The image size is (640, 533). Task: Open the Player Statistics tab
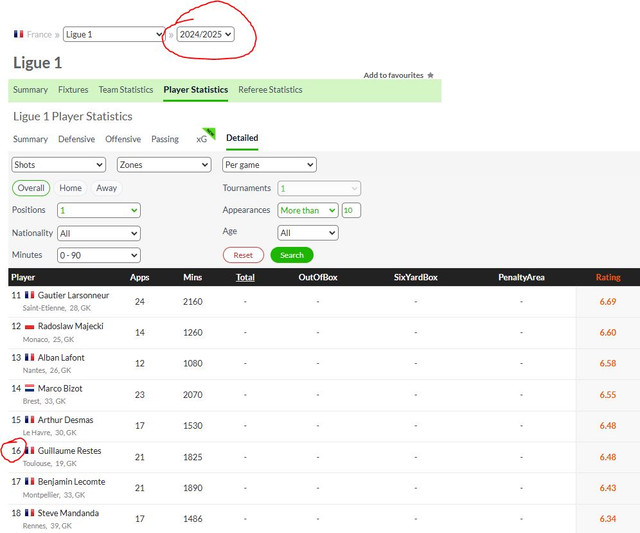pyautogui.click(x=196, y=90)
